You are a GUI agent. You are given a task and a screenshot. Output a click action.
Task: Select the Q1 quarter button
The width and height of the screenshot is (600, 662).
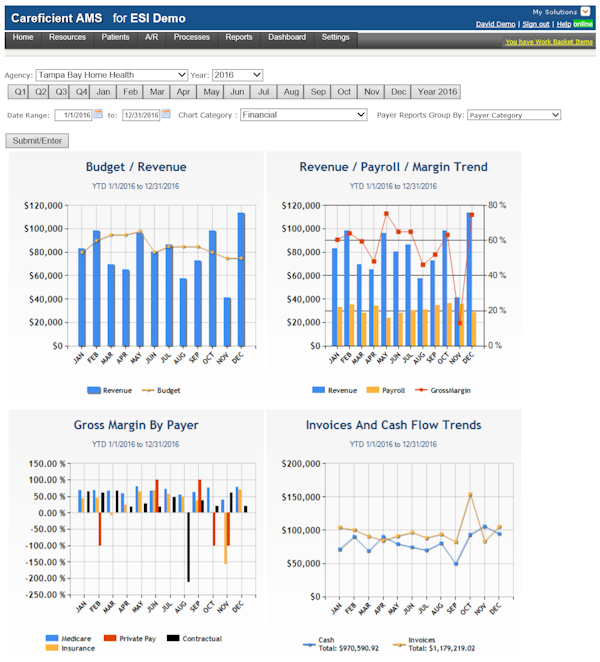18,92
